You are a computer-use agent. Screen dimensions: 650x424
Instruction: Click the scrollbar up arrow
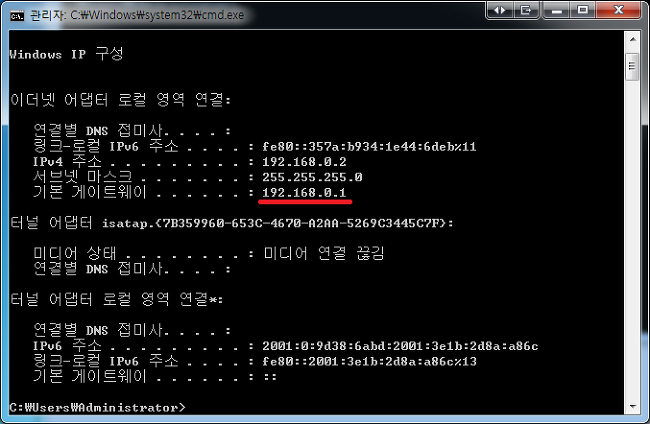(633, 39)
